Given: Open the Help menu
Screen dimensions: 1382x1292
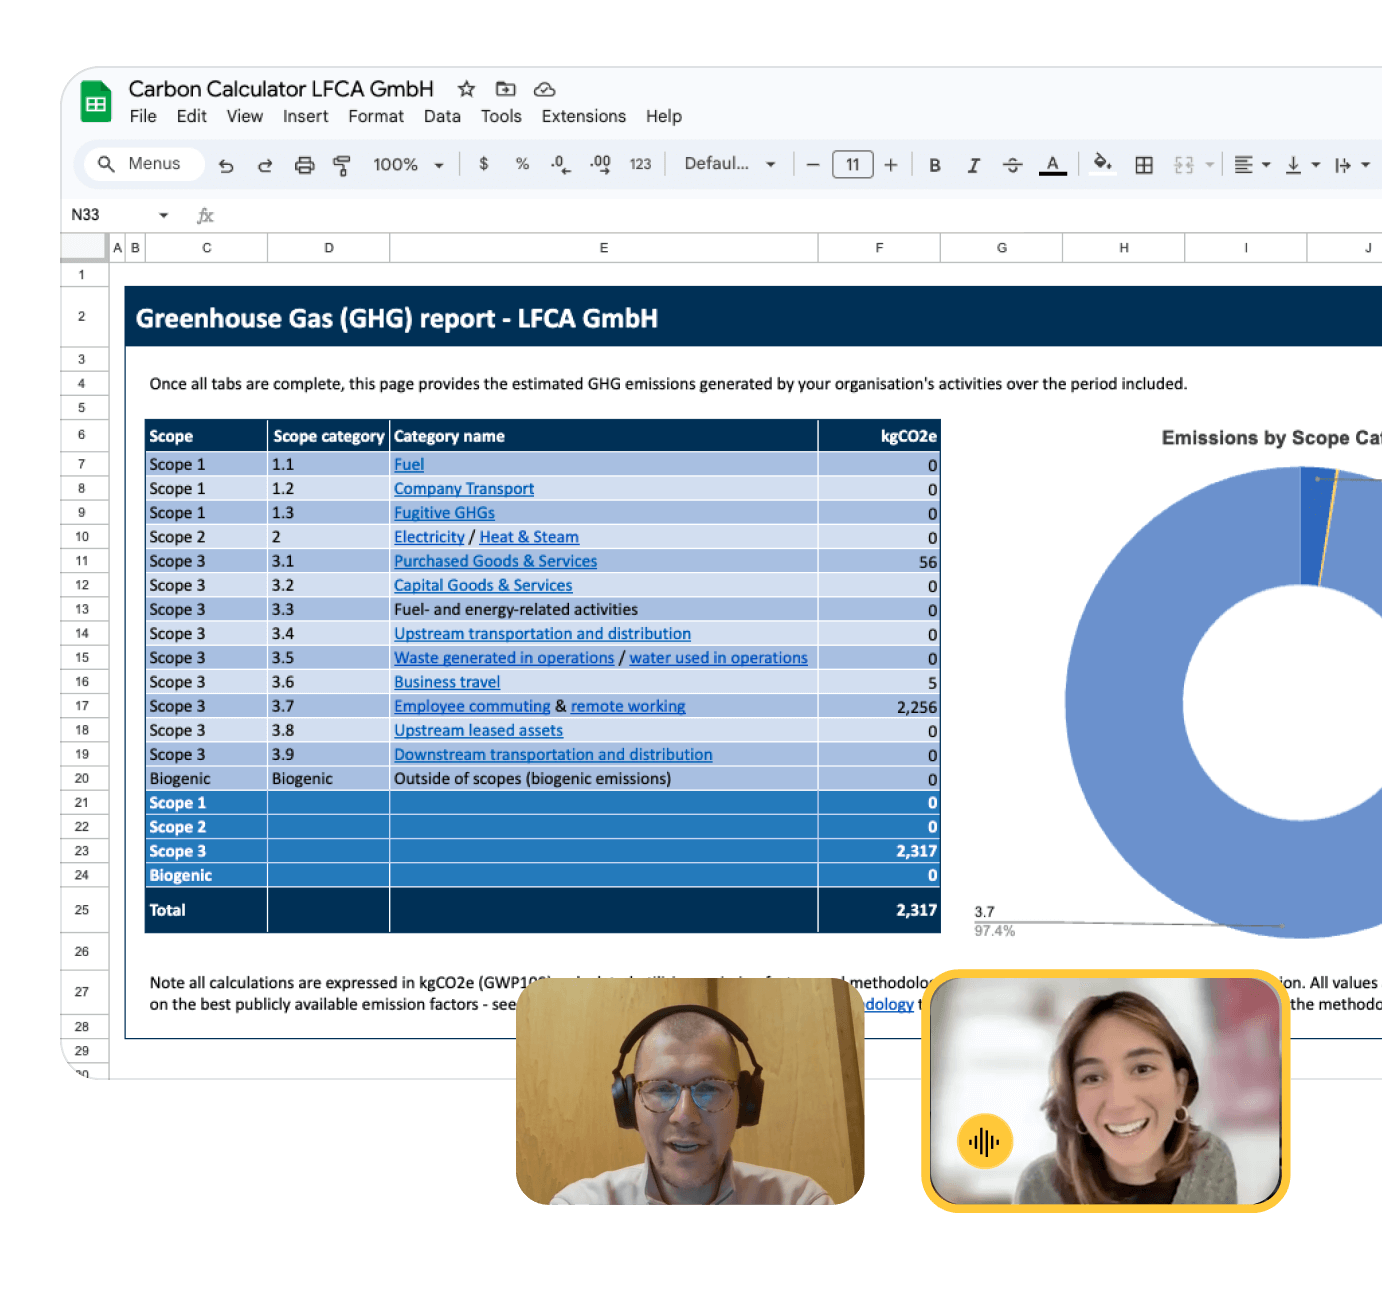Looking at the screenshot, I should point(663,116).
